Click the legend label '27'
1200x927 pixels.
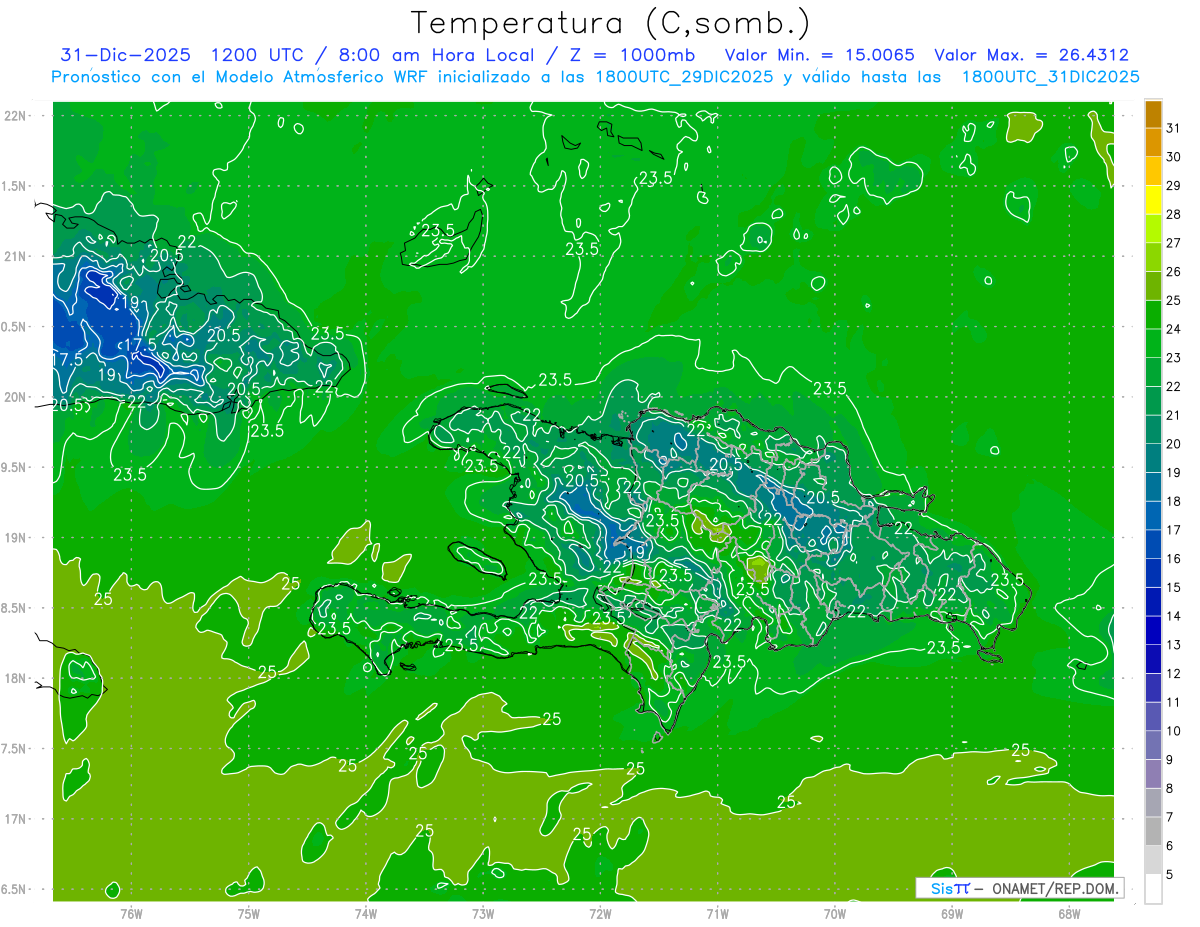(x=1173, y=243)
